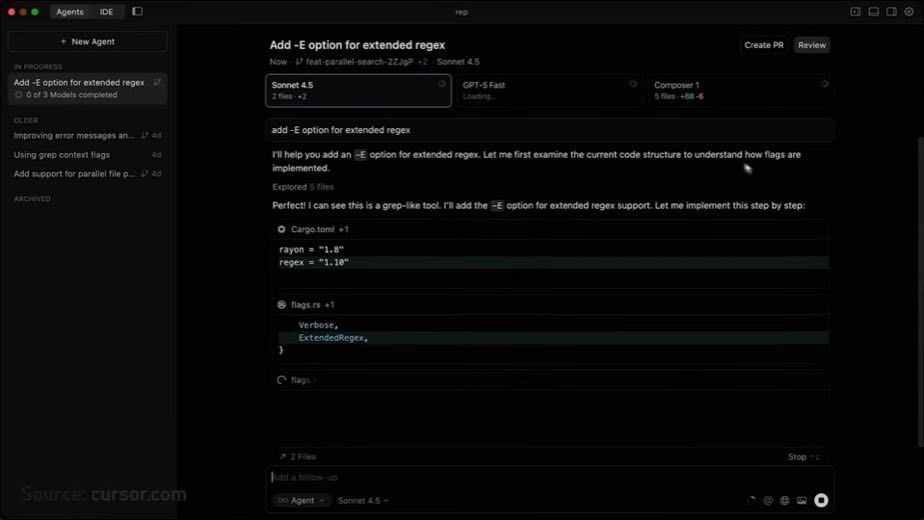The height and width of the screenshot is (520, 924).
Task: Open the in-progress Add -E option agent
Action: tap(88, 88)
